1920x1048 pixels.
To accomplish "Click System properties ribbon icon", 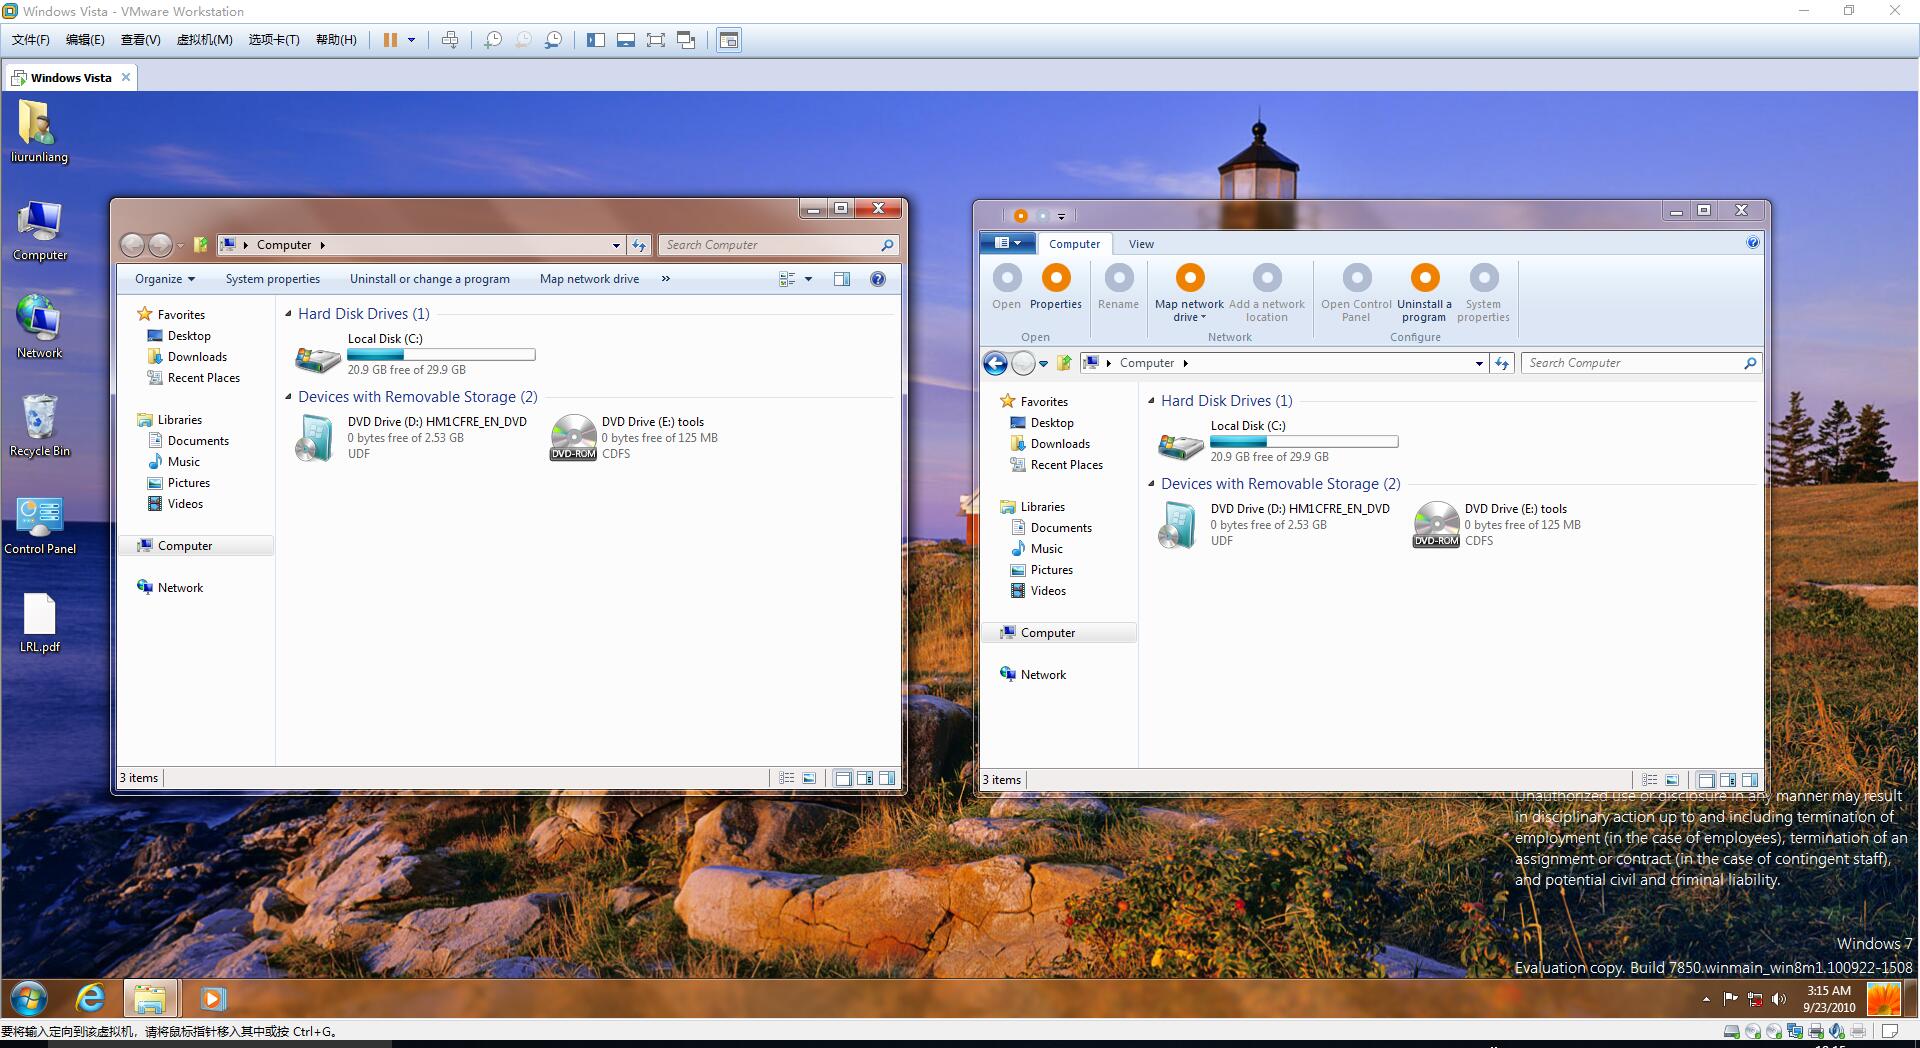I will pyautogui.click(x=1483, y=278).
